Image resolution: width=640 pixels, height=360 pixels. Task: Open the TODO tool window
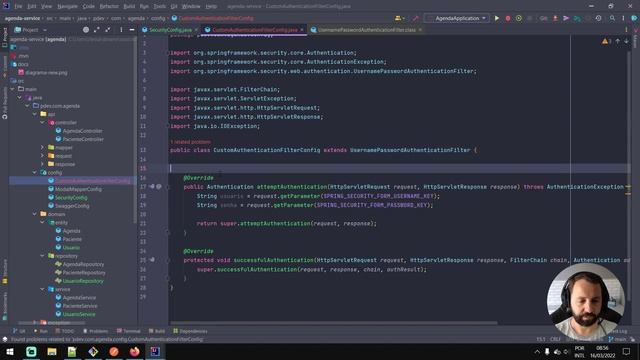coord(65,331)
